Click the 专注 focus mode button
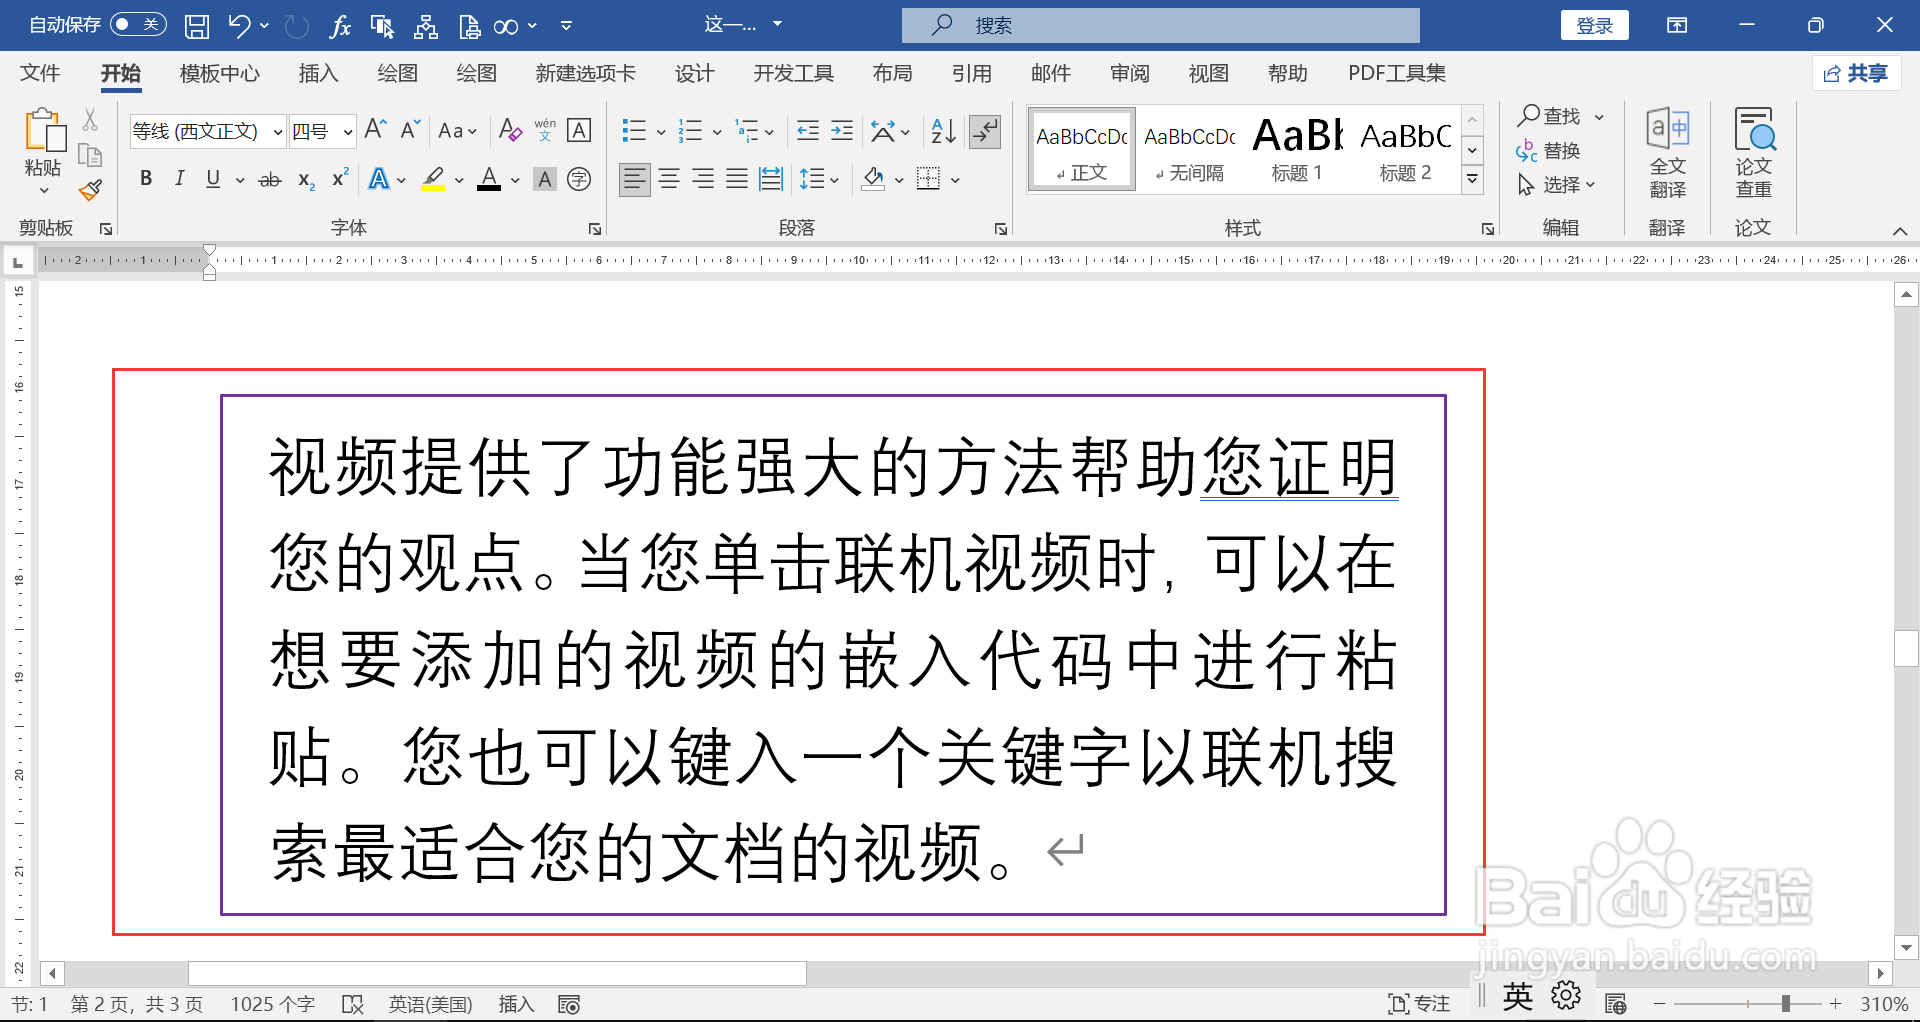This screenshot has width=1920, height=1022. coord(1419,1004)
